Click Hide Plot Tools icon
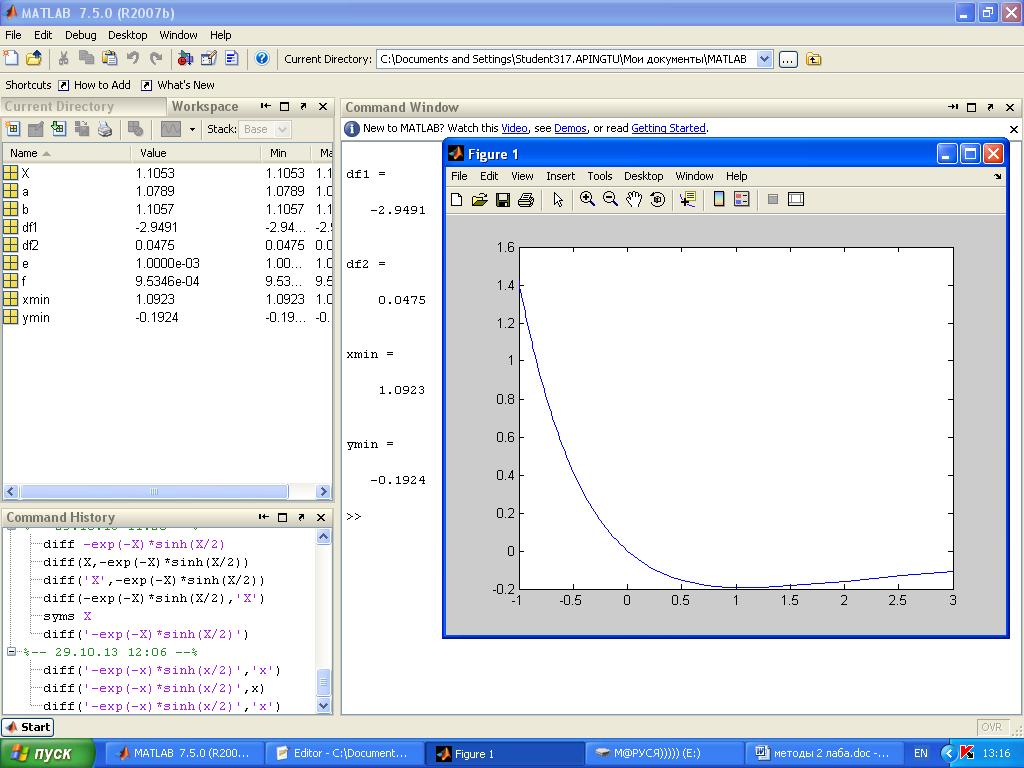This screenshot has height=768, width=1024. click(x=773, y=199)
